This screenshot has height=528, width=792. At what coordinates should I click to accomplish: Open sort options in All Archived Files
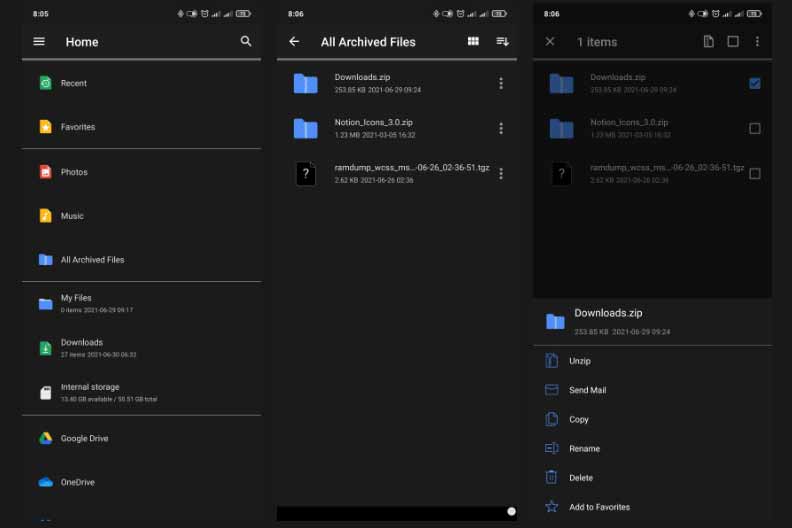[502, 41]
